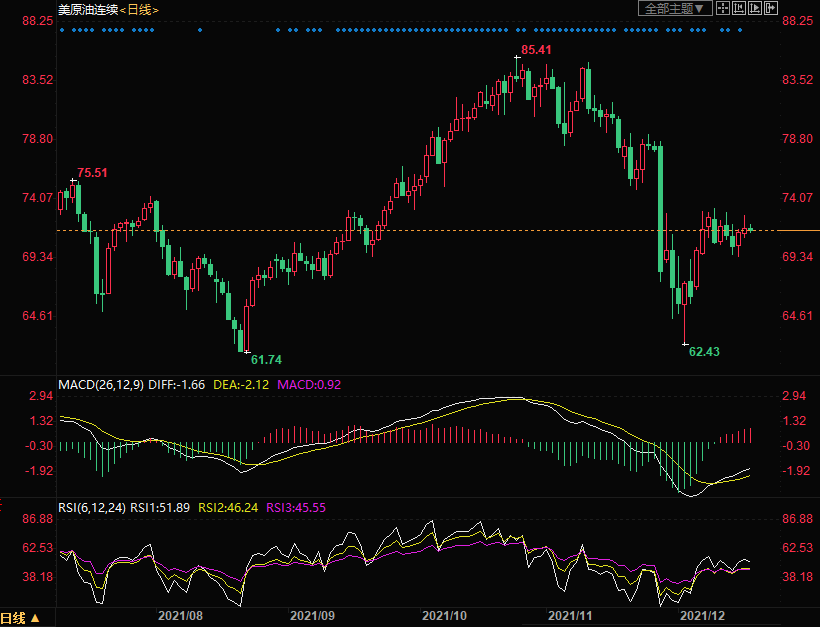The width and height of the screenshot is (820, 627).
Task: Click the 75.51 peak price label
Action: pyautogui.click(x=93, y=173)
